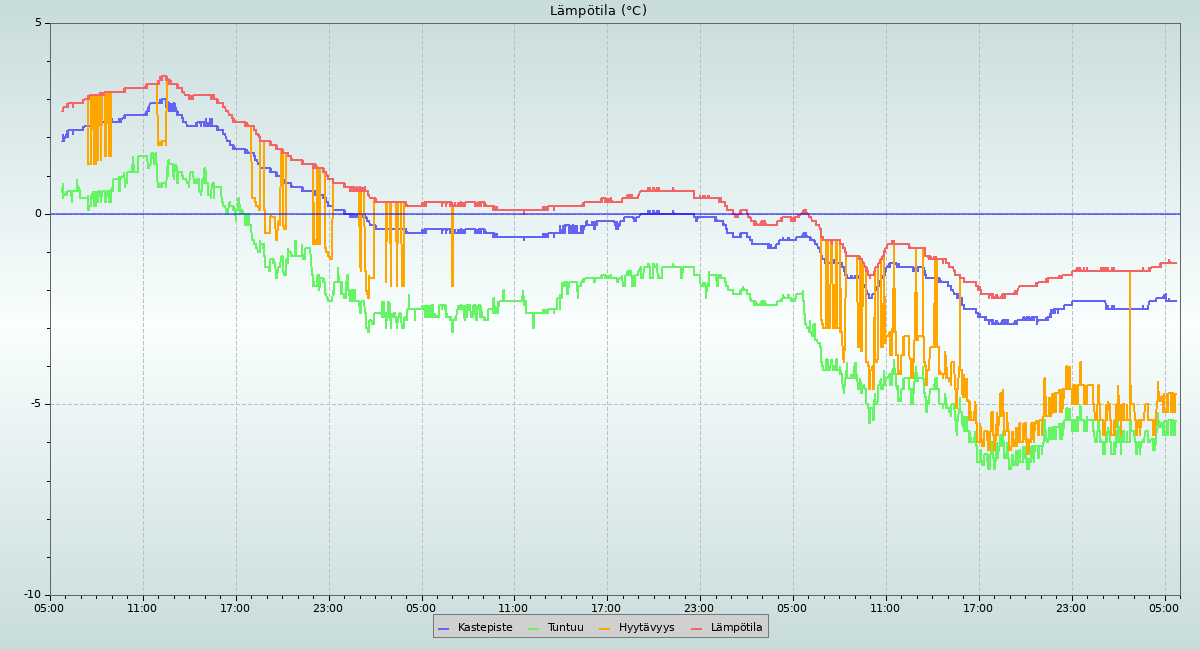Click the orange Hyytävyys legend line marker

coord(605,628)
